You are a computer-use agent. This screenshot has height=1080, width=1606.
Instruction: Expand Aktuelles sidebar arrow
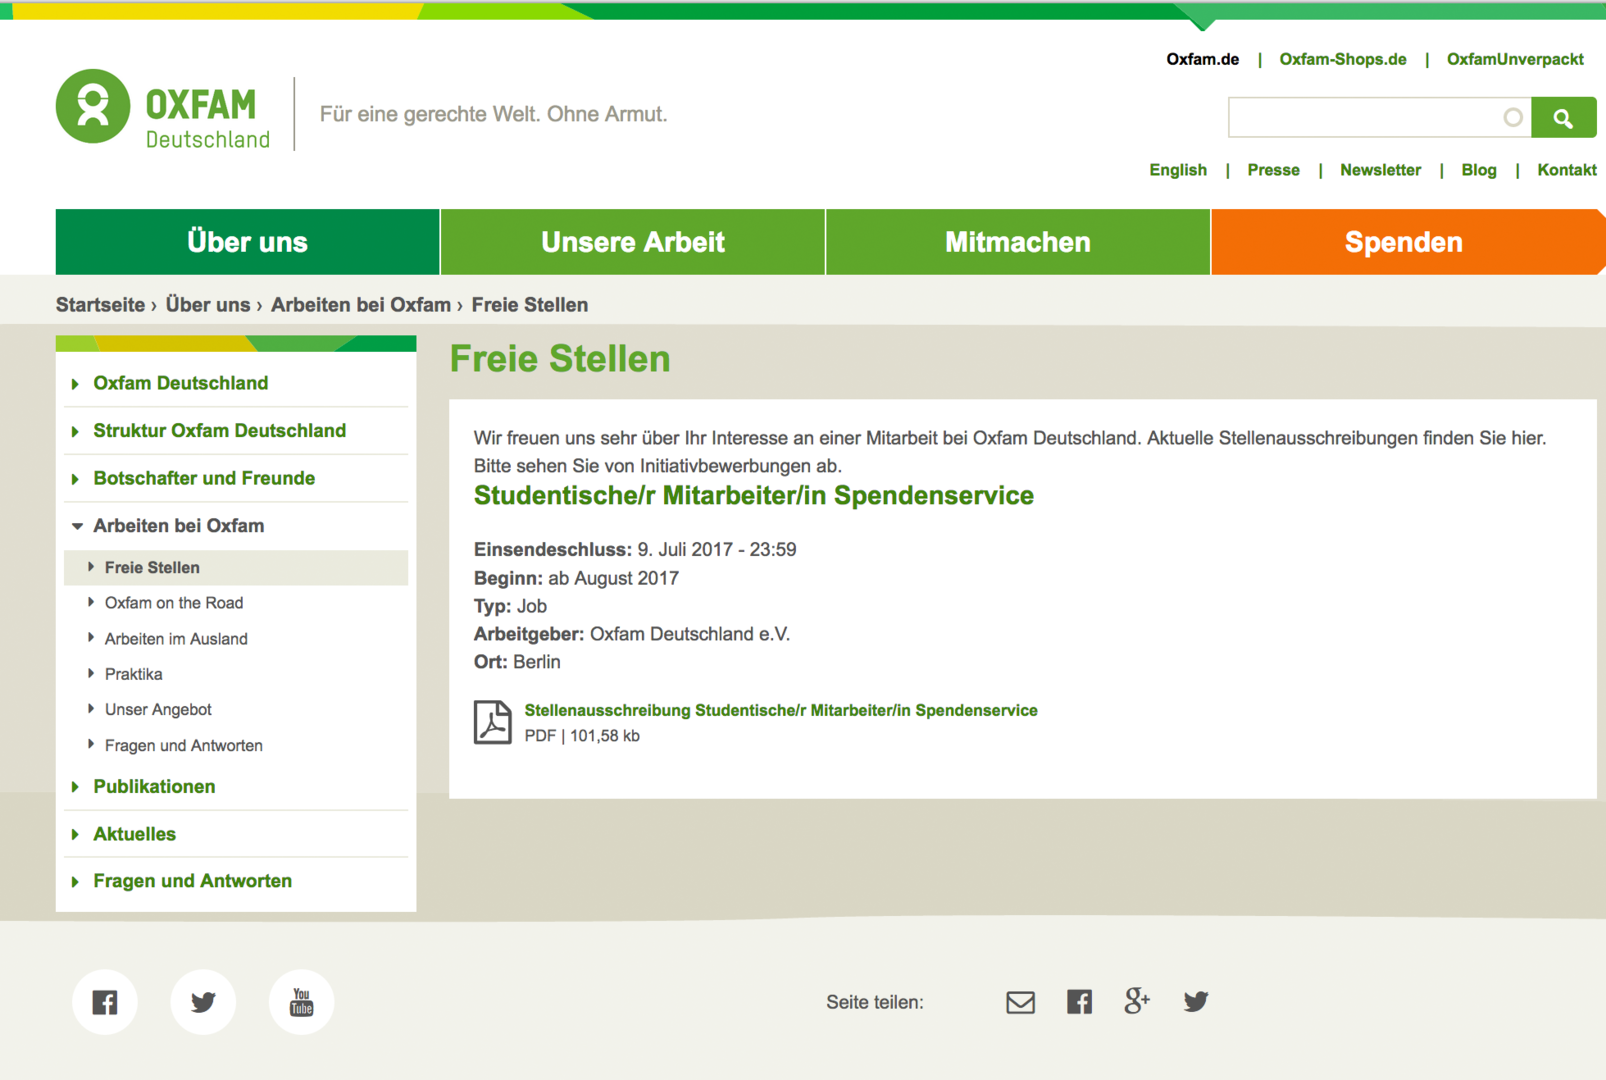coord(75,835)
